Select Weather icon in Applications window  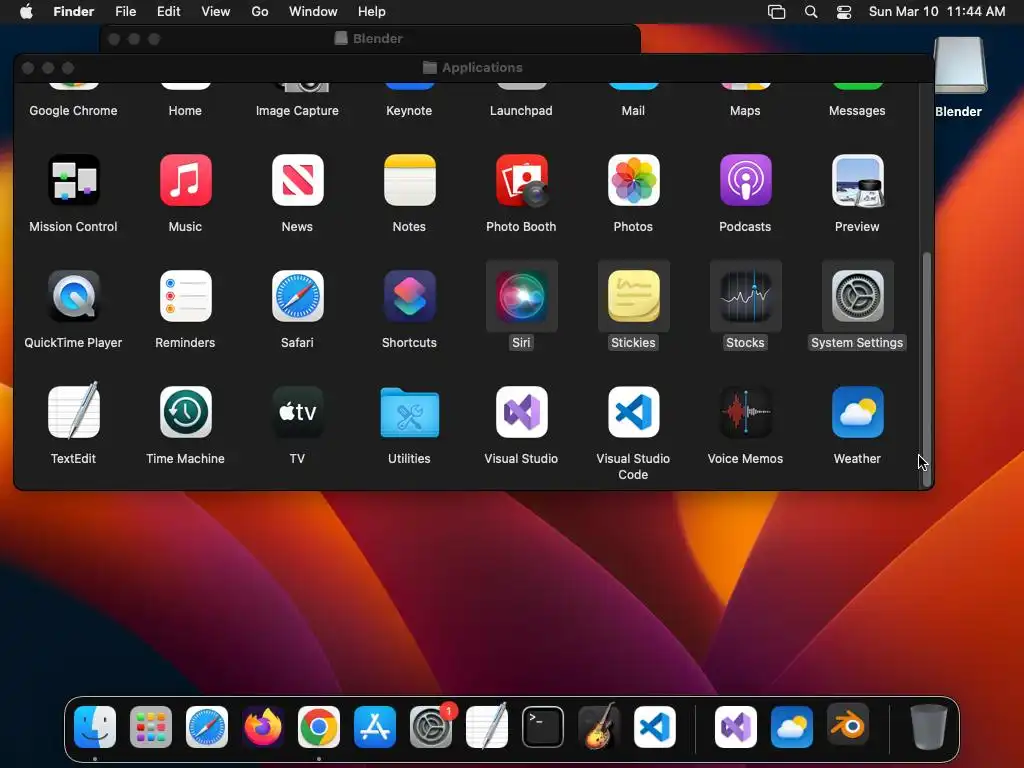pyautogui.click(x=857, y=411)
